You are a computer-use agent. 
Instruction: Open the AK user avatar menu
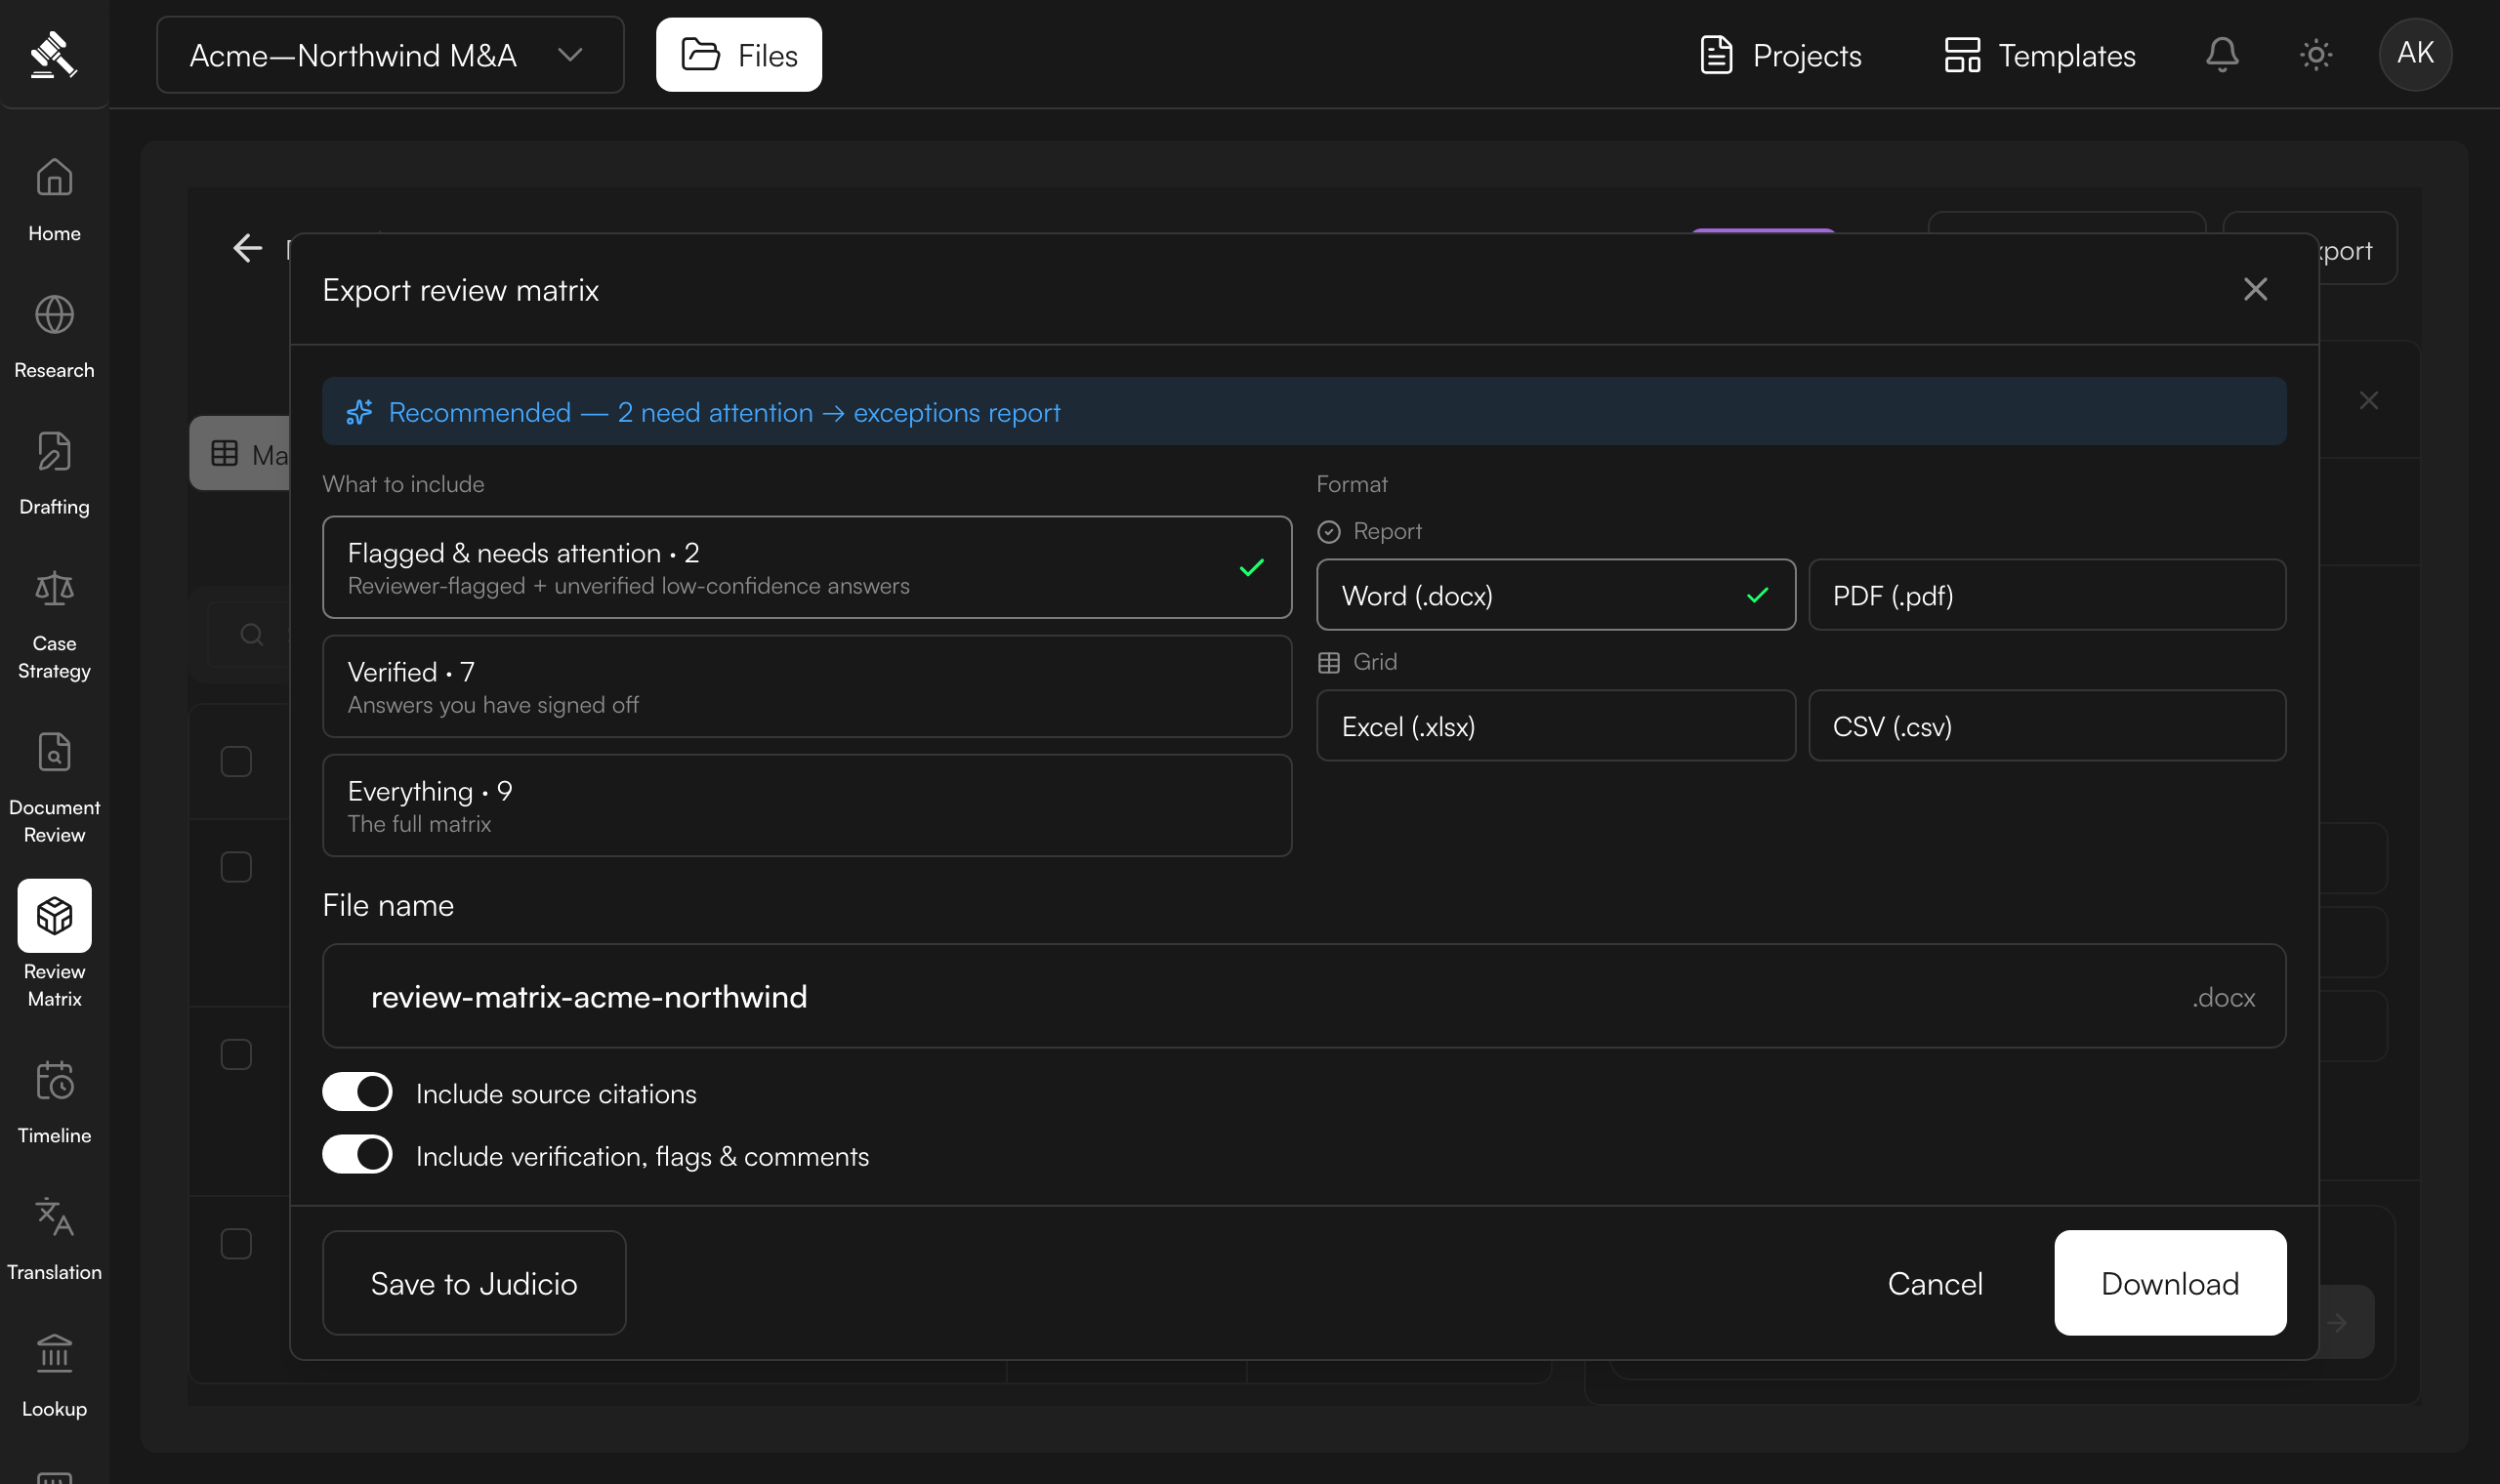[2415, 54]
